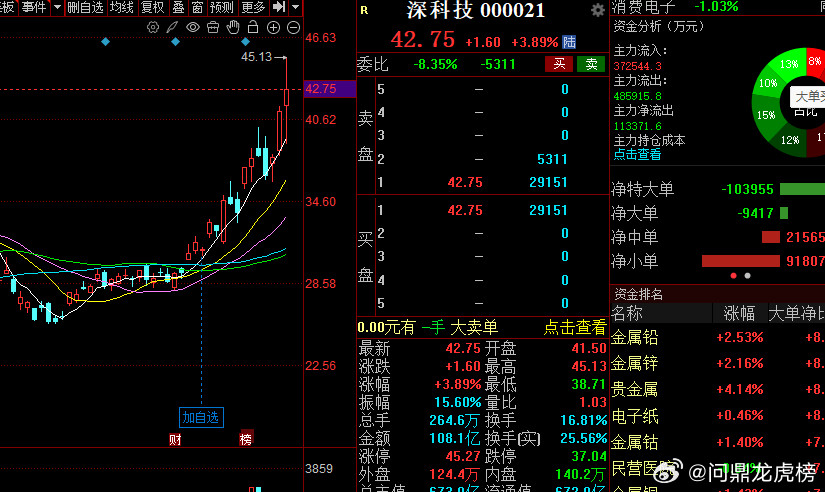Zoom in chart with plus icon
Image resolution: width=825 pixels, height=492 pixels.
coord(274,28)
